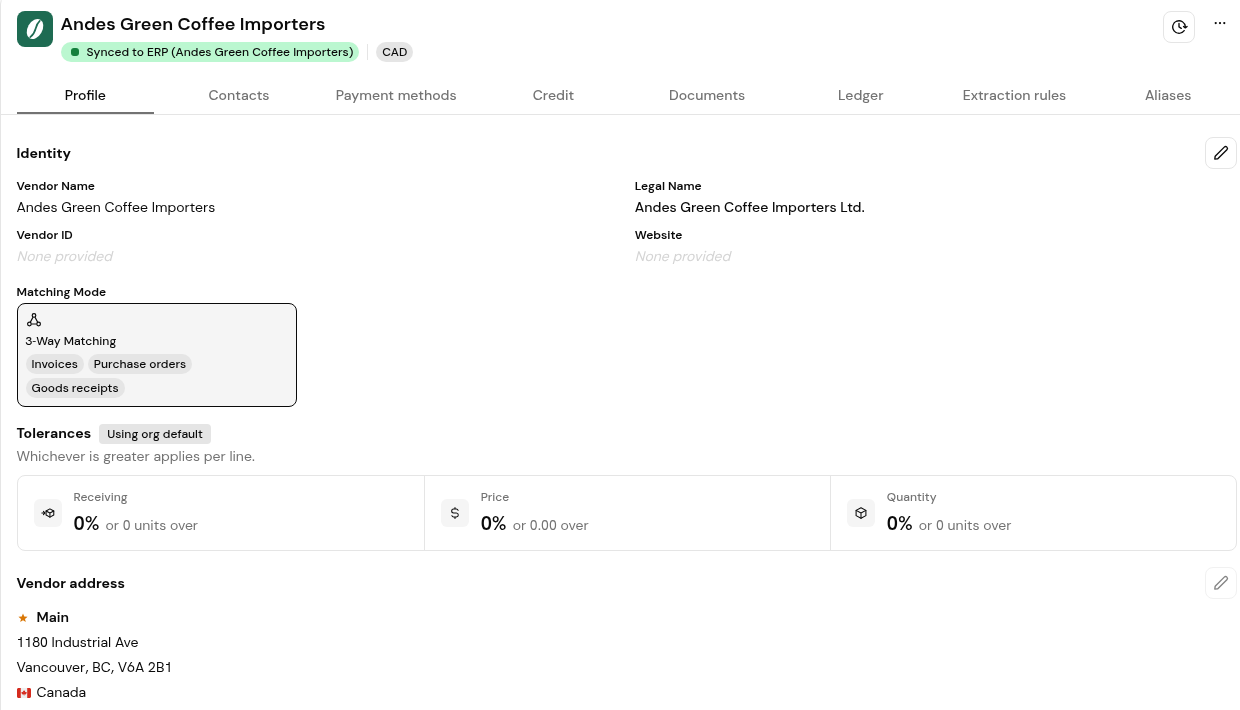Click the Quantity tolerance card
The image size is (1240, 710).
[x=1033, y=513]
